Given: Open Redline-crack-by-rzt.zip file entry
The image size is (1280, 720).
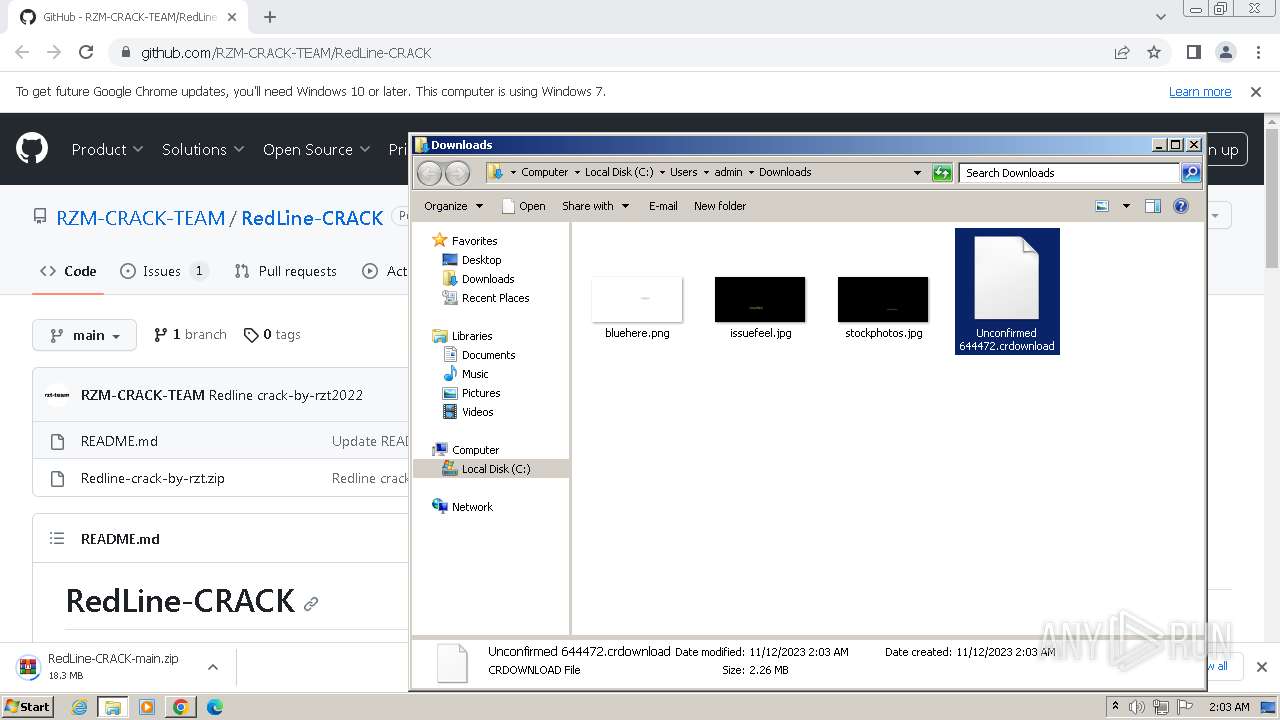Looking at the screenshot, I should pos(152,478).
